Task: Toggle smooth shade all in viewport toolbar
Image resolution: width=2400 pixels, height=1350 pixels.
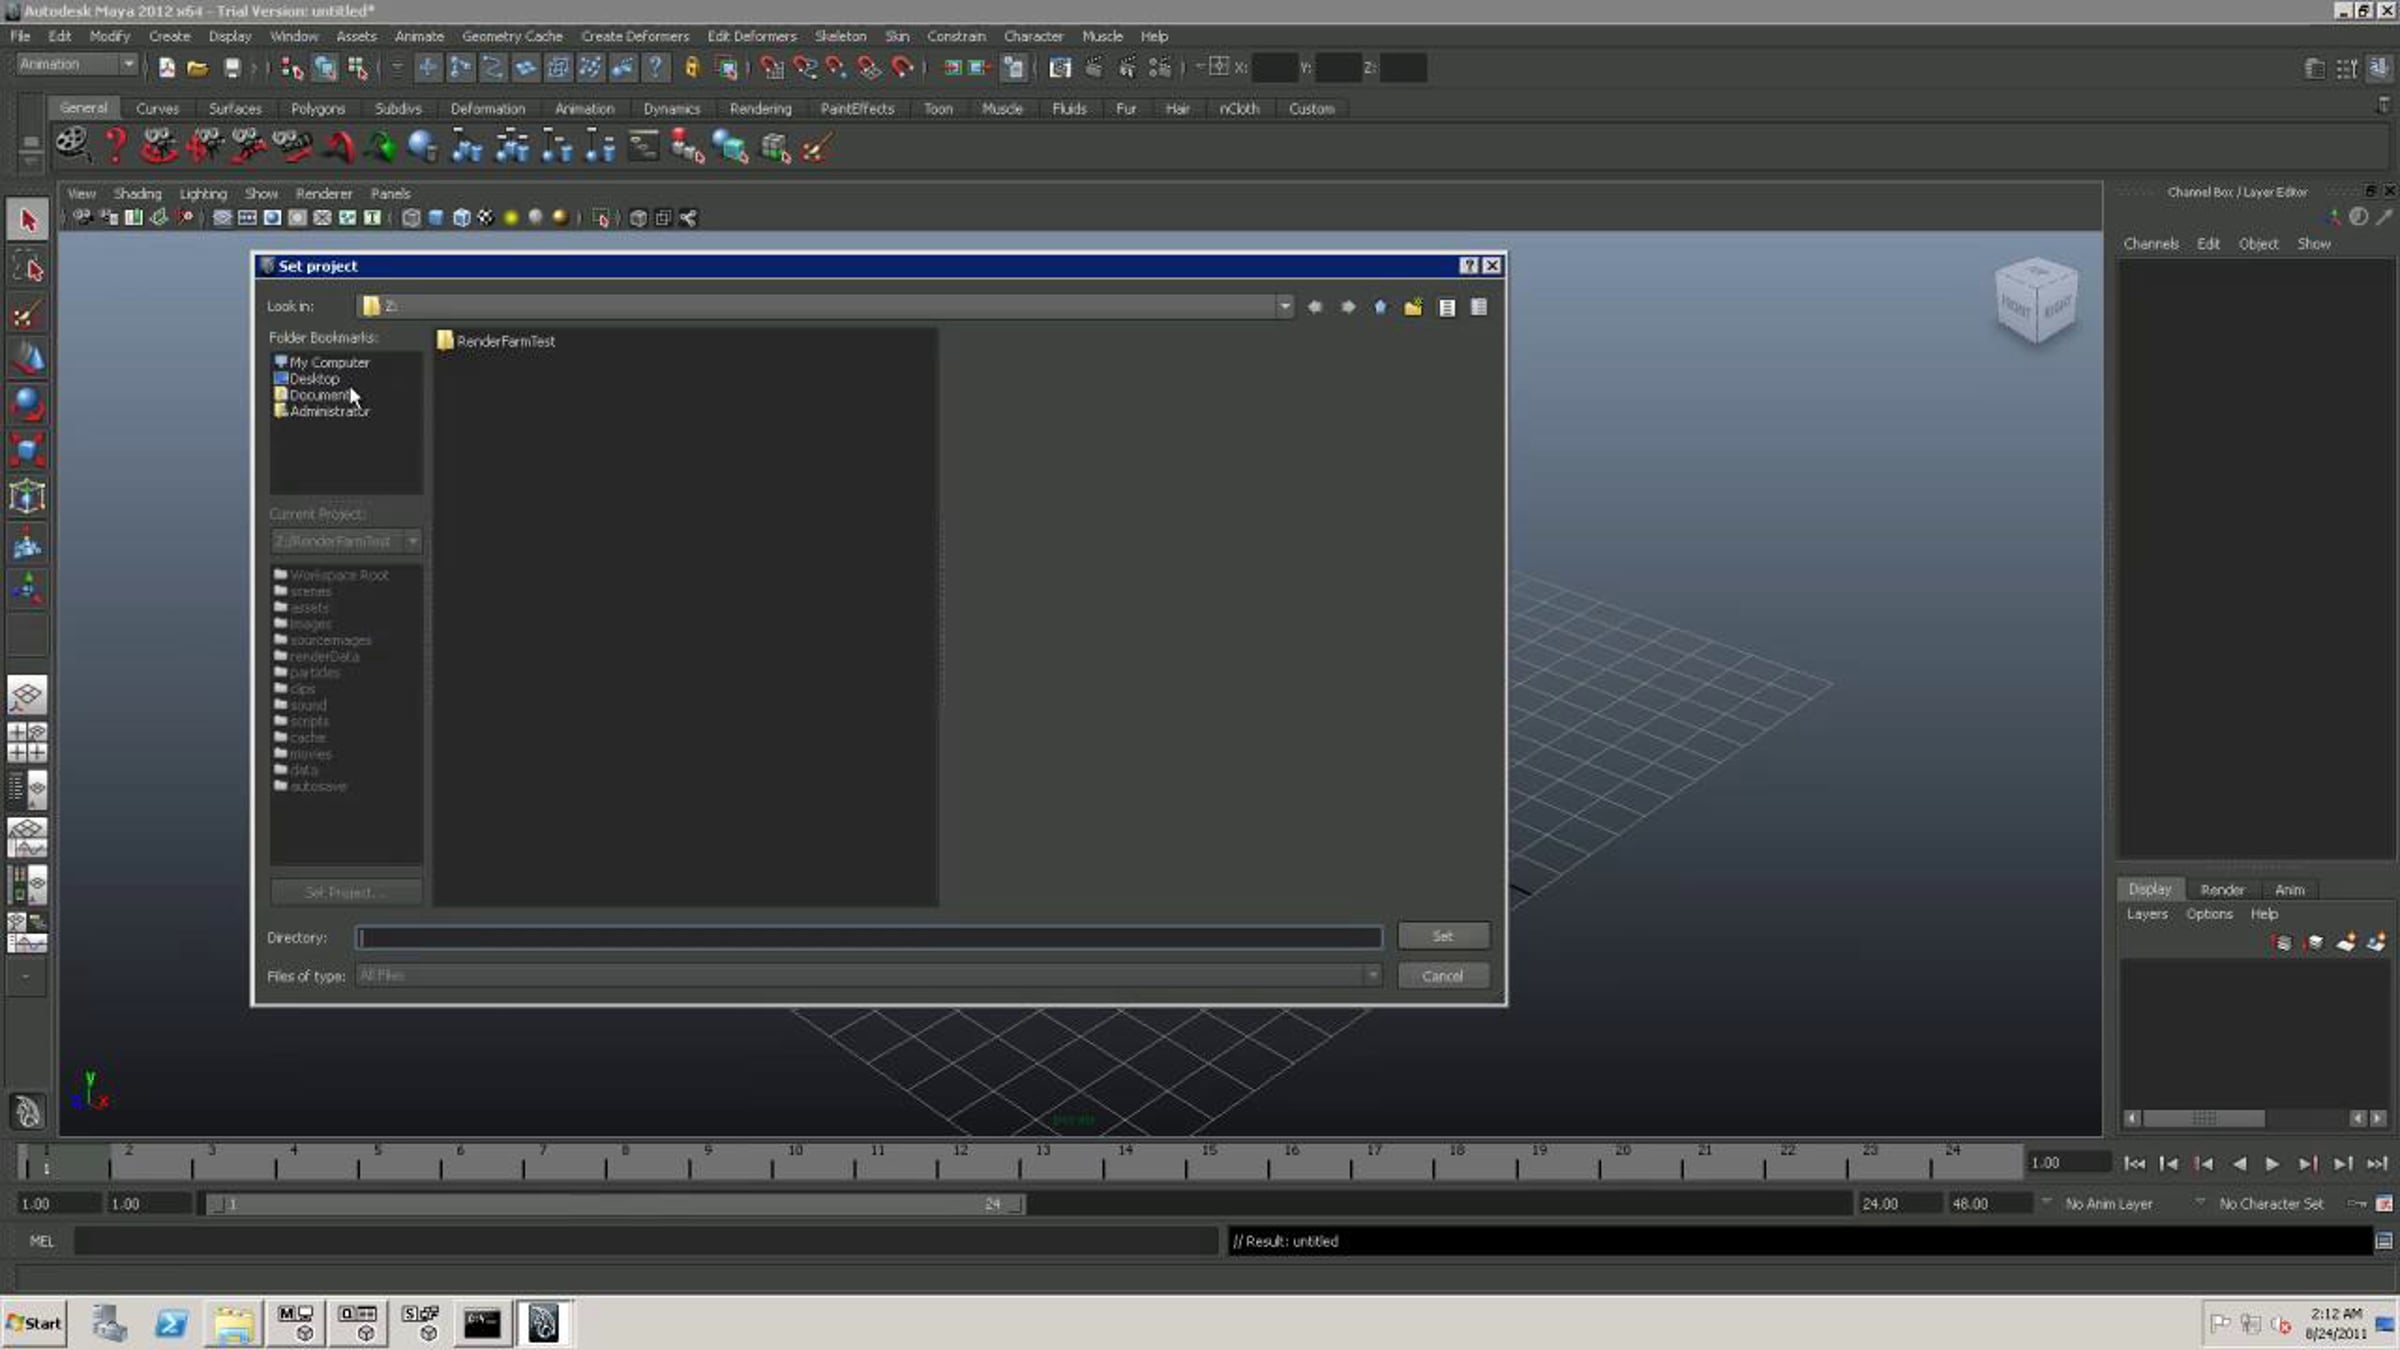Action: tap(436, 218)
